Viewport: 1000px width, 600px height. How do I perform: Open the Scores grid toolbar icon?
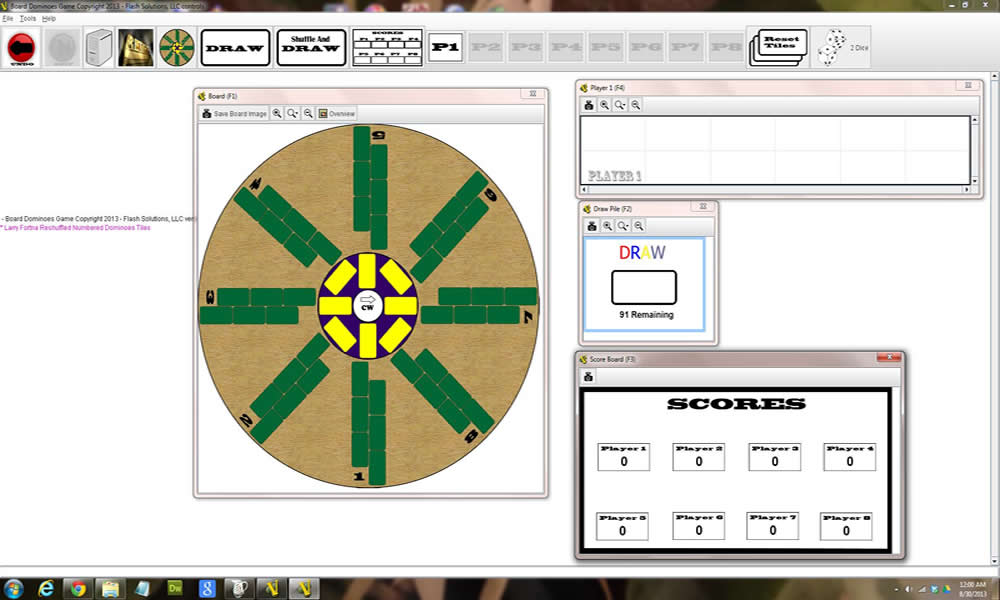(387, 47)
